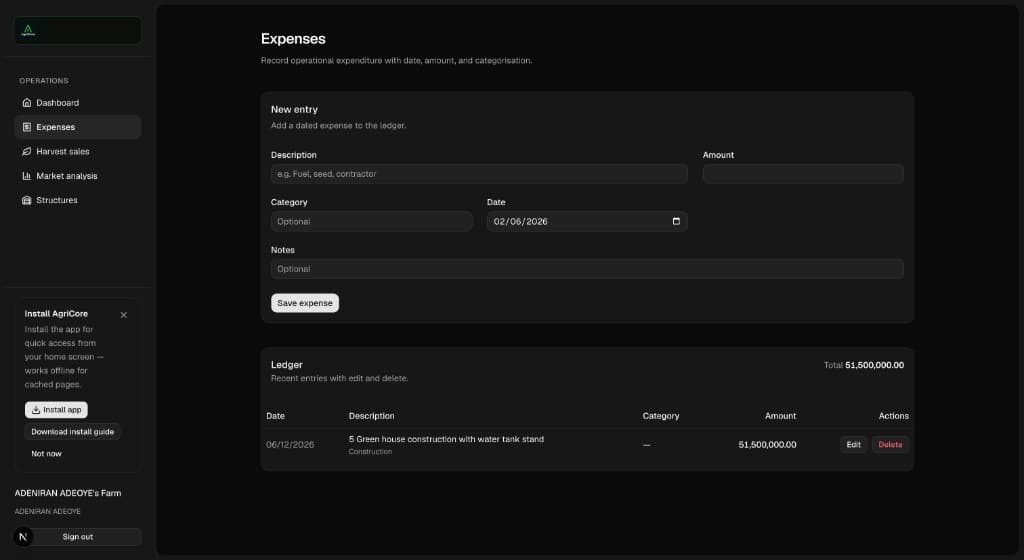The image size is (1024, 560).
Task: Click the 'Expenses' page title
Action: (293, 39)
